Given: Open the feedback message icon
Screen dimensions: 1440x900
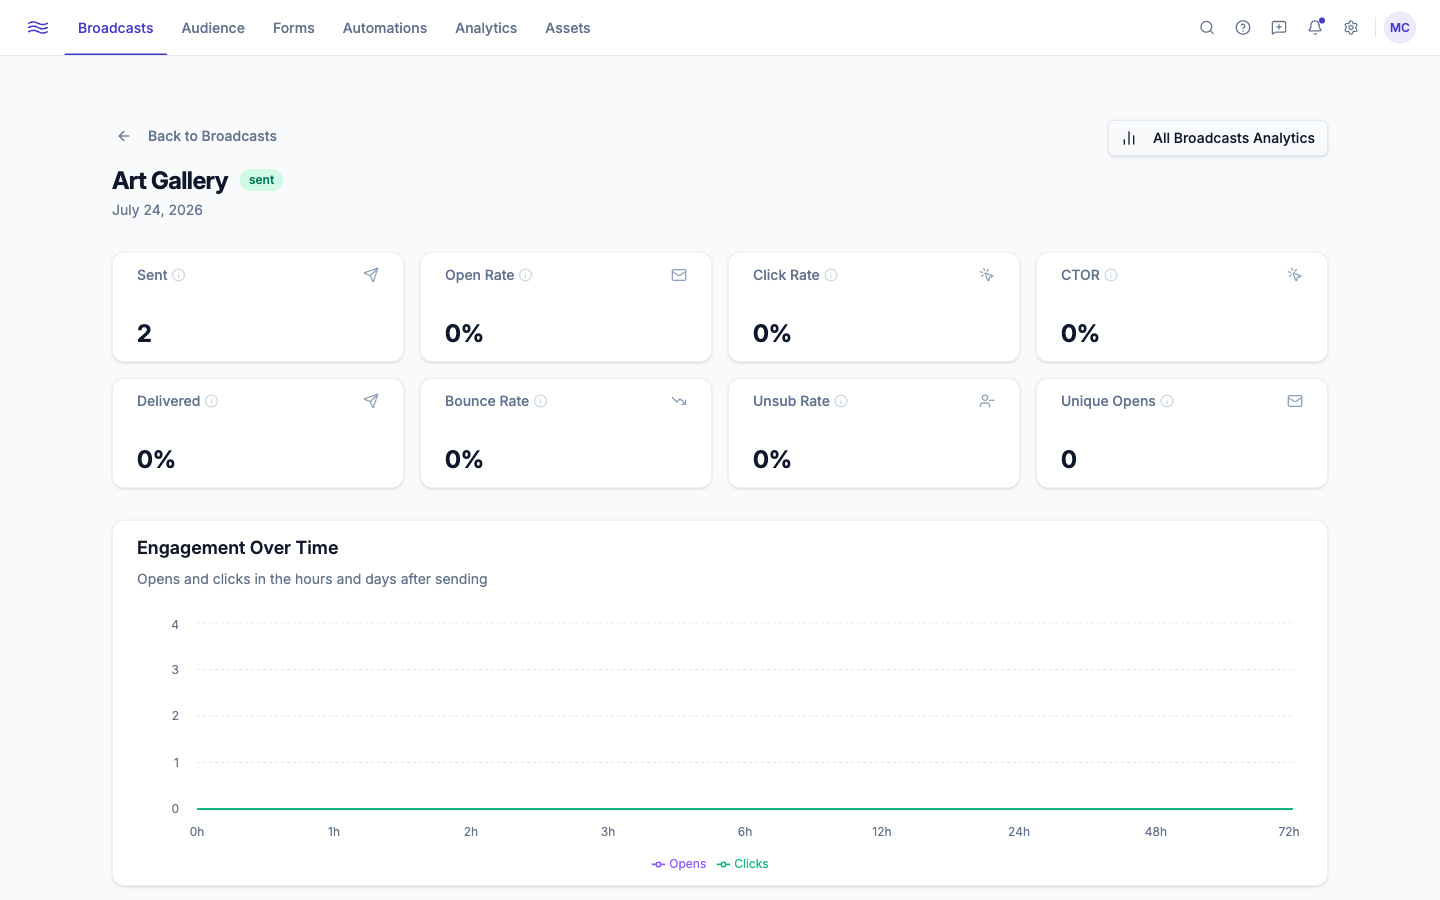Looking at the screenshot, I should [x=1279, y=28].
